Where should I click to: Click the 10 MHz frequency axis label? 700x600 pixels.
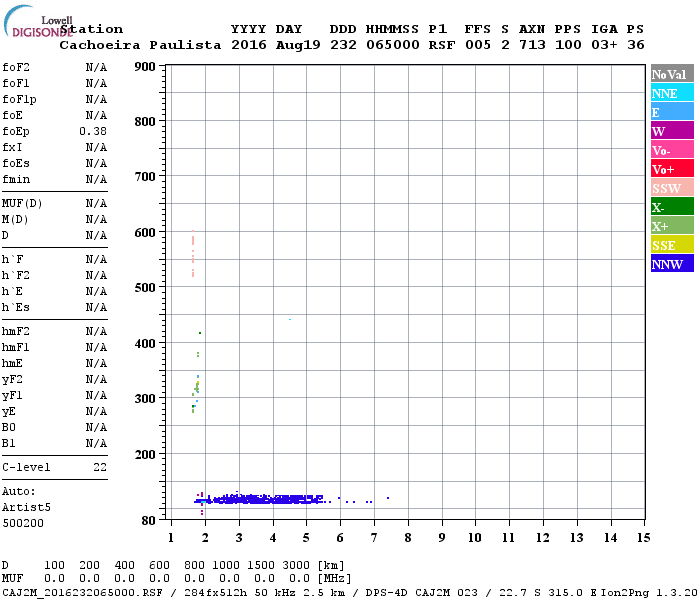tap(475, 538)
